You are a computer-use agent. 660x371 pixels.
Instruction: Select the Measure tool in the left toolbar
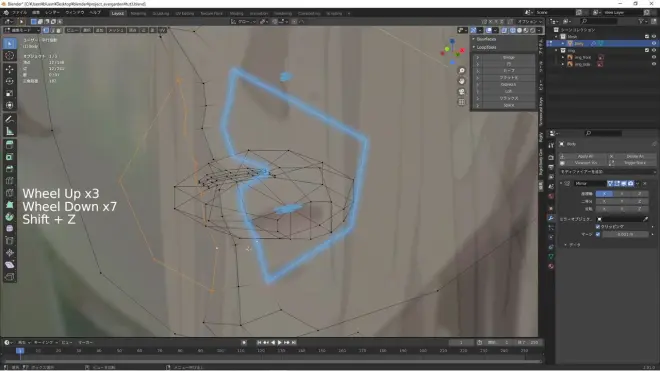10,131
